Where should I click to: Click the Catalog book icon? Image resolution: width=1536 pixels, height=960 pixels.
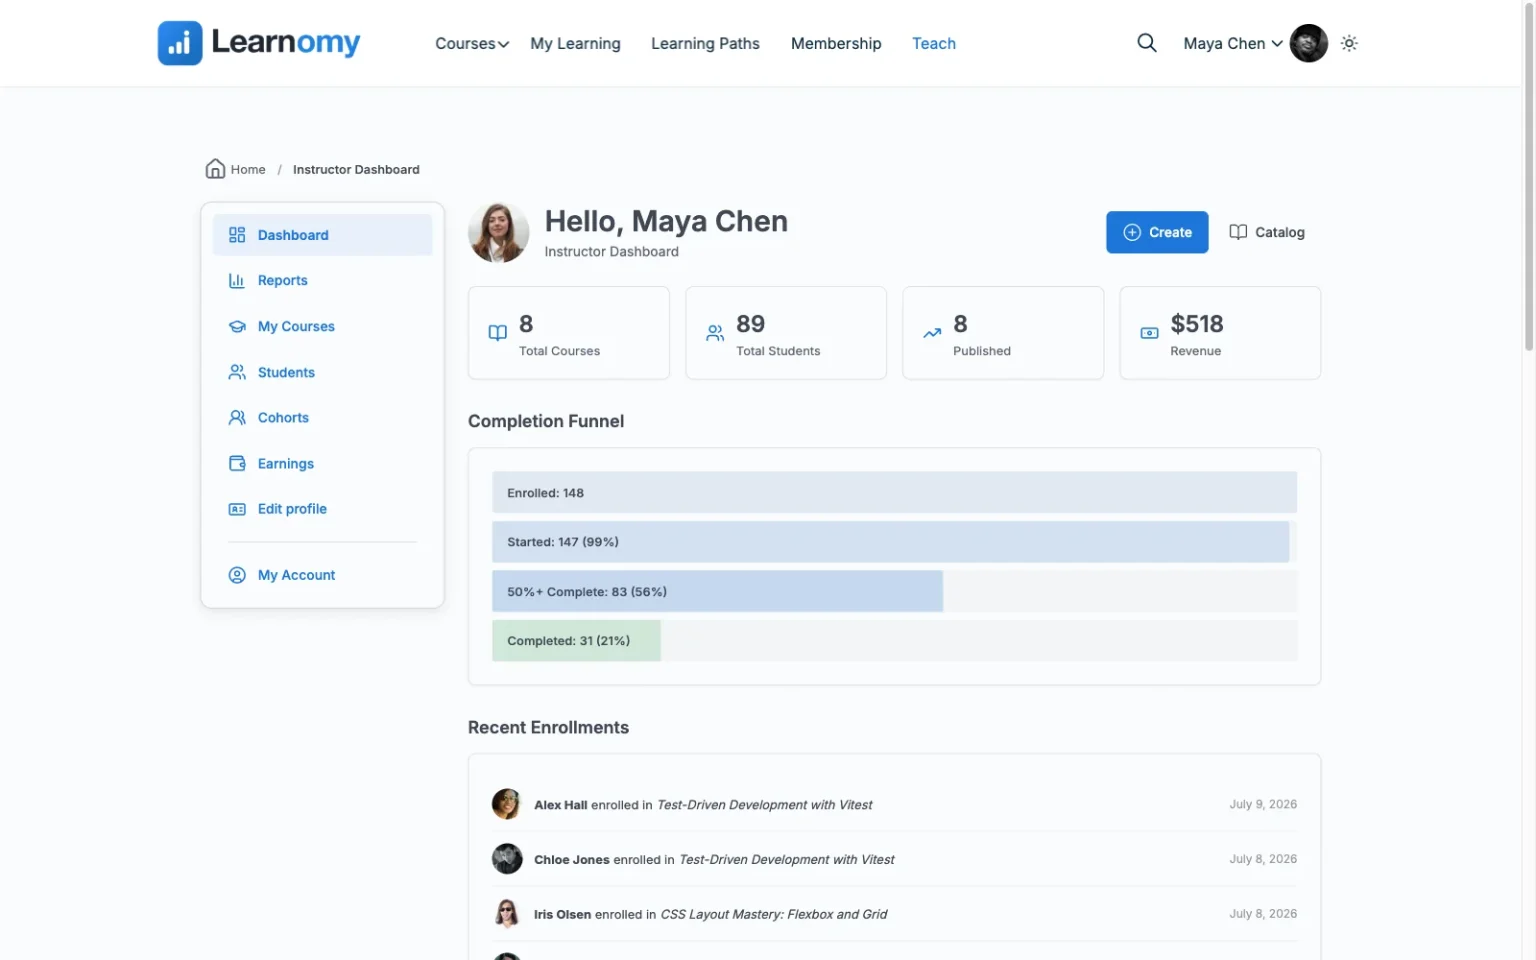pos(1238,232)
